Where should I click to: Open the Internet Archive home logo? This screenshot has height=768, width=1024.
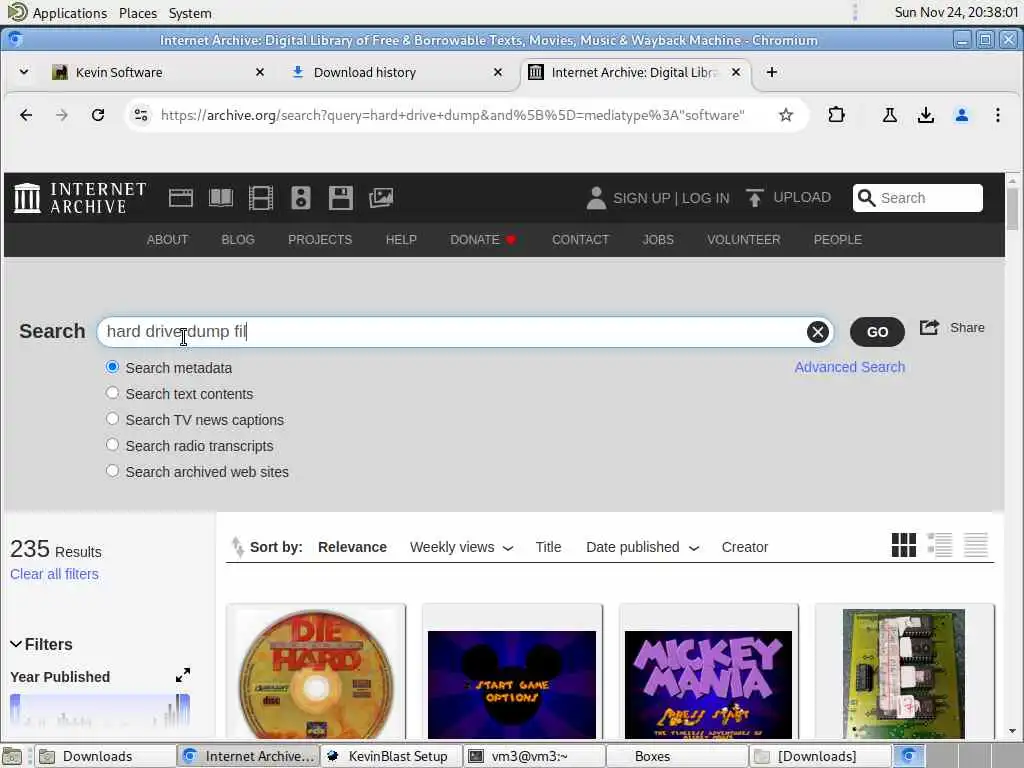click(x=80, y=198)
